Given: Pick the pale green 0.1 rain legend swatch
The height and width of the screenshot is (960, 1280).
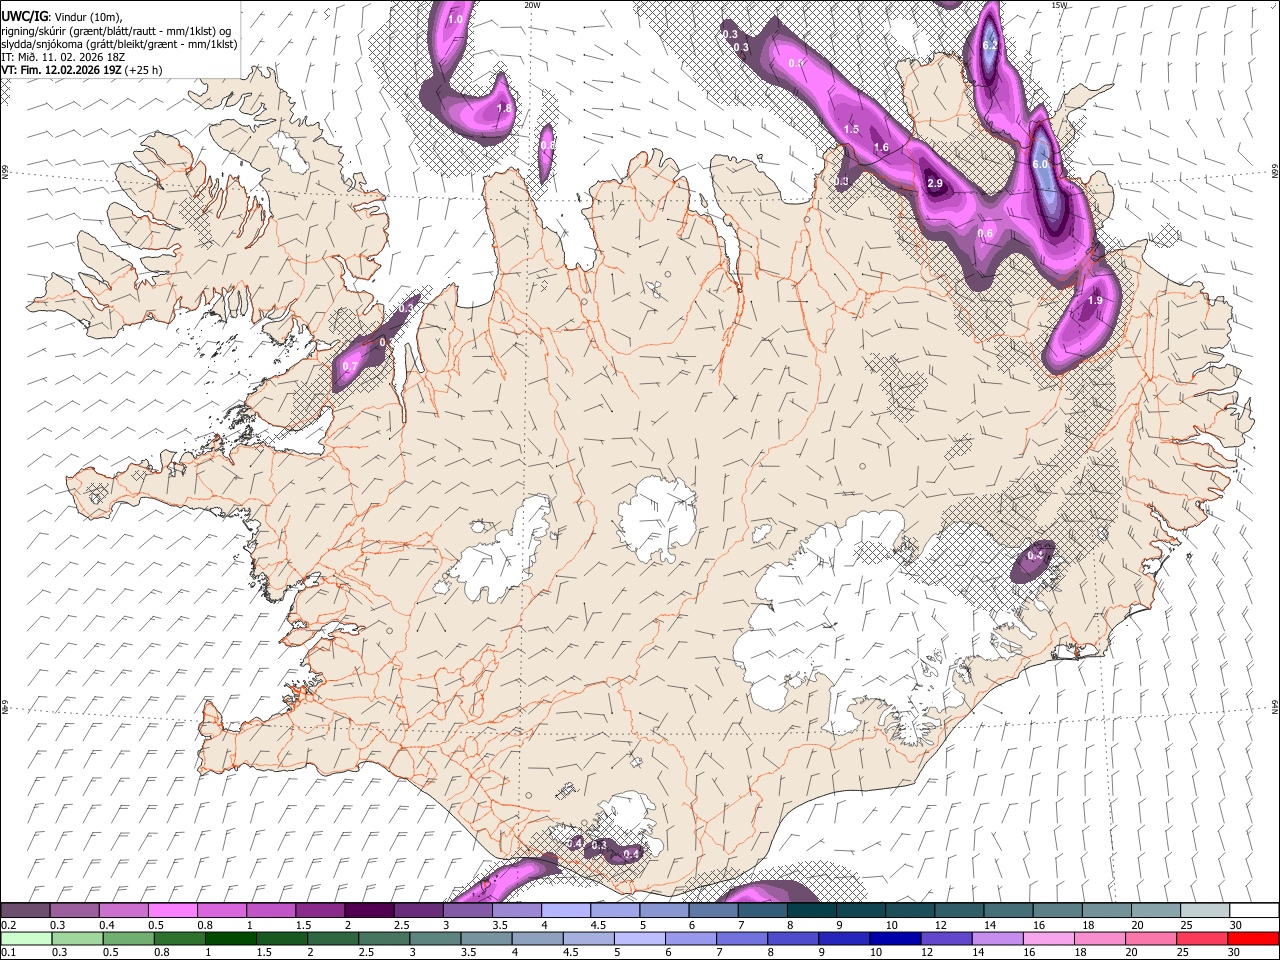Looking at the screenshot, I should click(x=27, y=939).
